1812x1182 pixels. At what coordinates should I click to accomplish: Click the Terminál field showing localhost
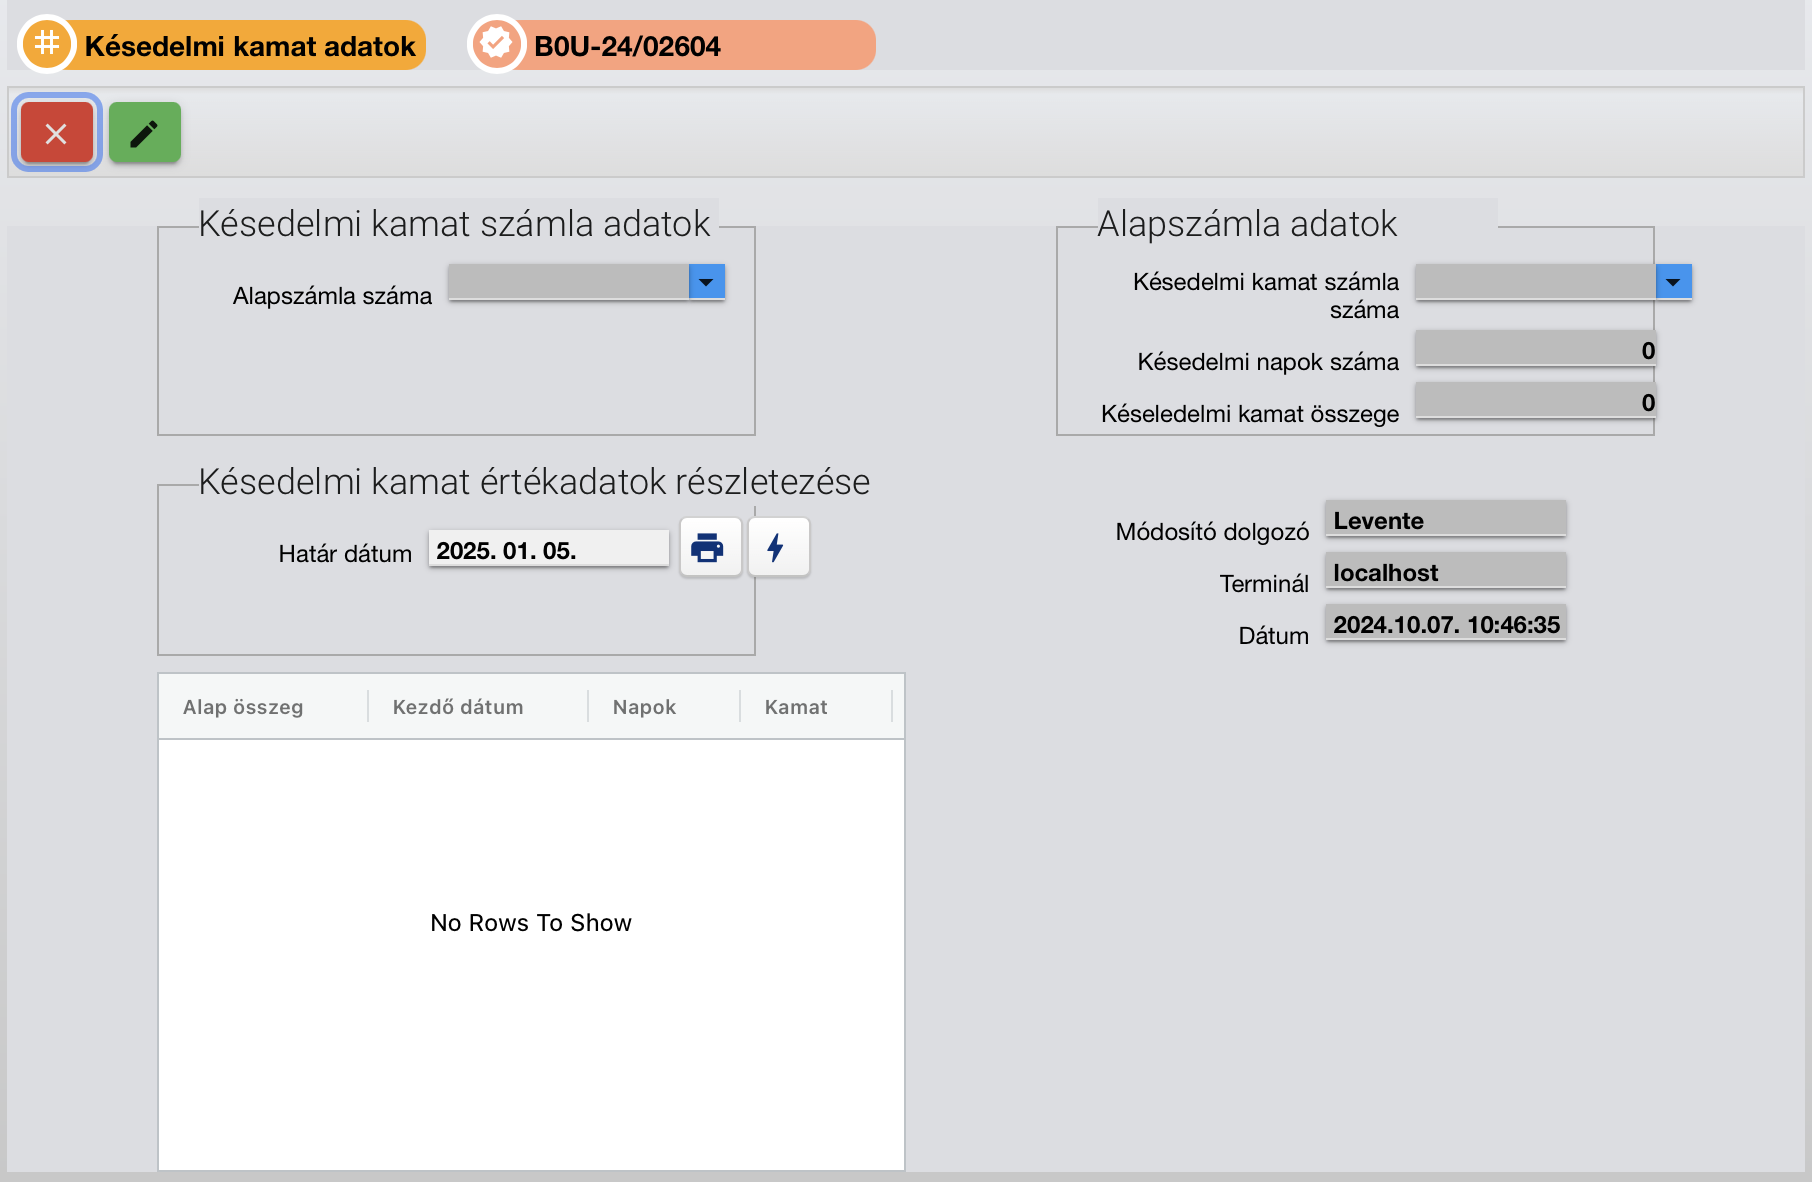[x=1446, y=571]
